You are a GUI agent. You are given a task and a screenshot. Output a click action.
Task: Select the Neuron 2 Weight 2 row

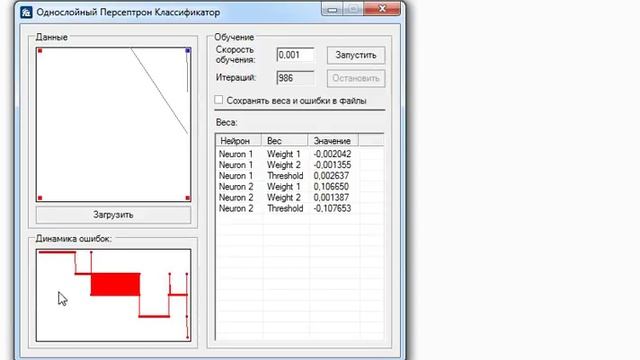pos(300,198)
